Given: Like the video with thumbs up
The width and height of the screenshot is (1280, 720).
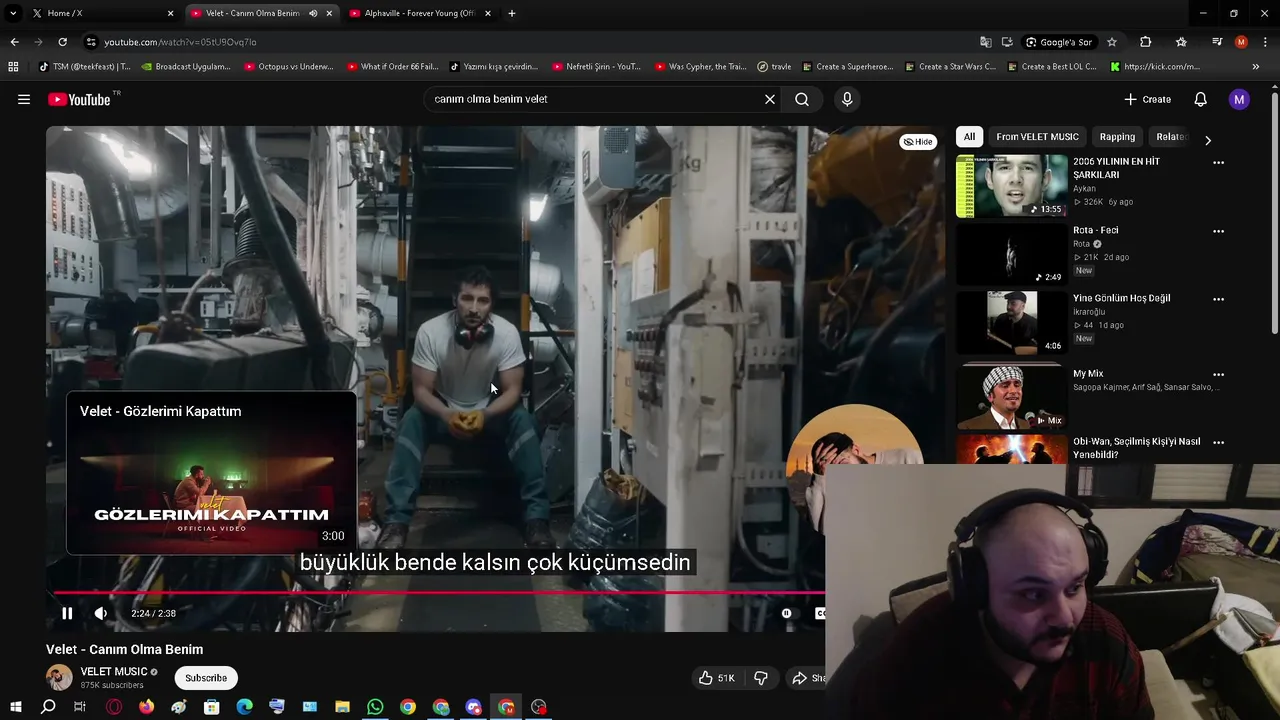Looking at the screenshot, I should click(x=716, y=678).
